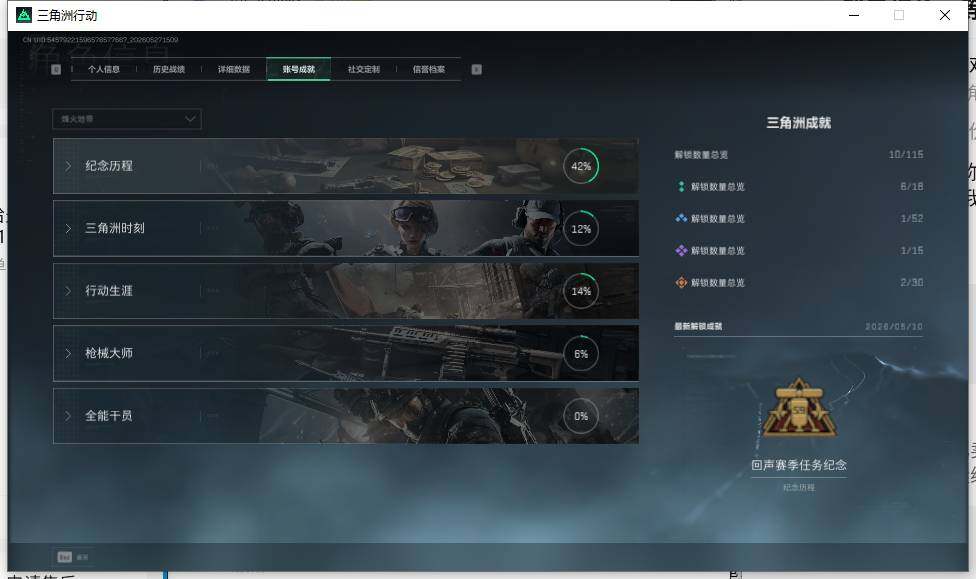
Task: Click the orange tier icon beside 2/30
Action: coord(681,283)
